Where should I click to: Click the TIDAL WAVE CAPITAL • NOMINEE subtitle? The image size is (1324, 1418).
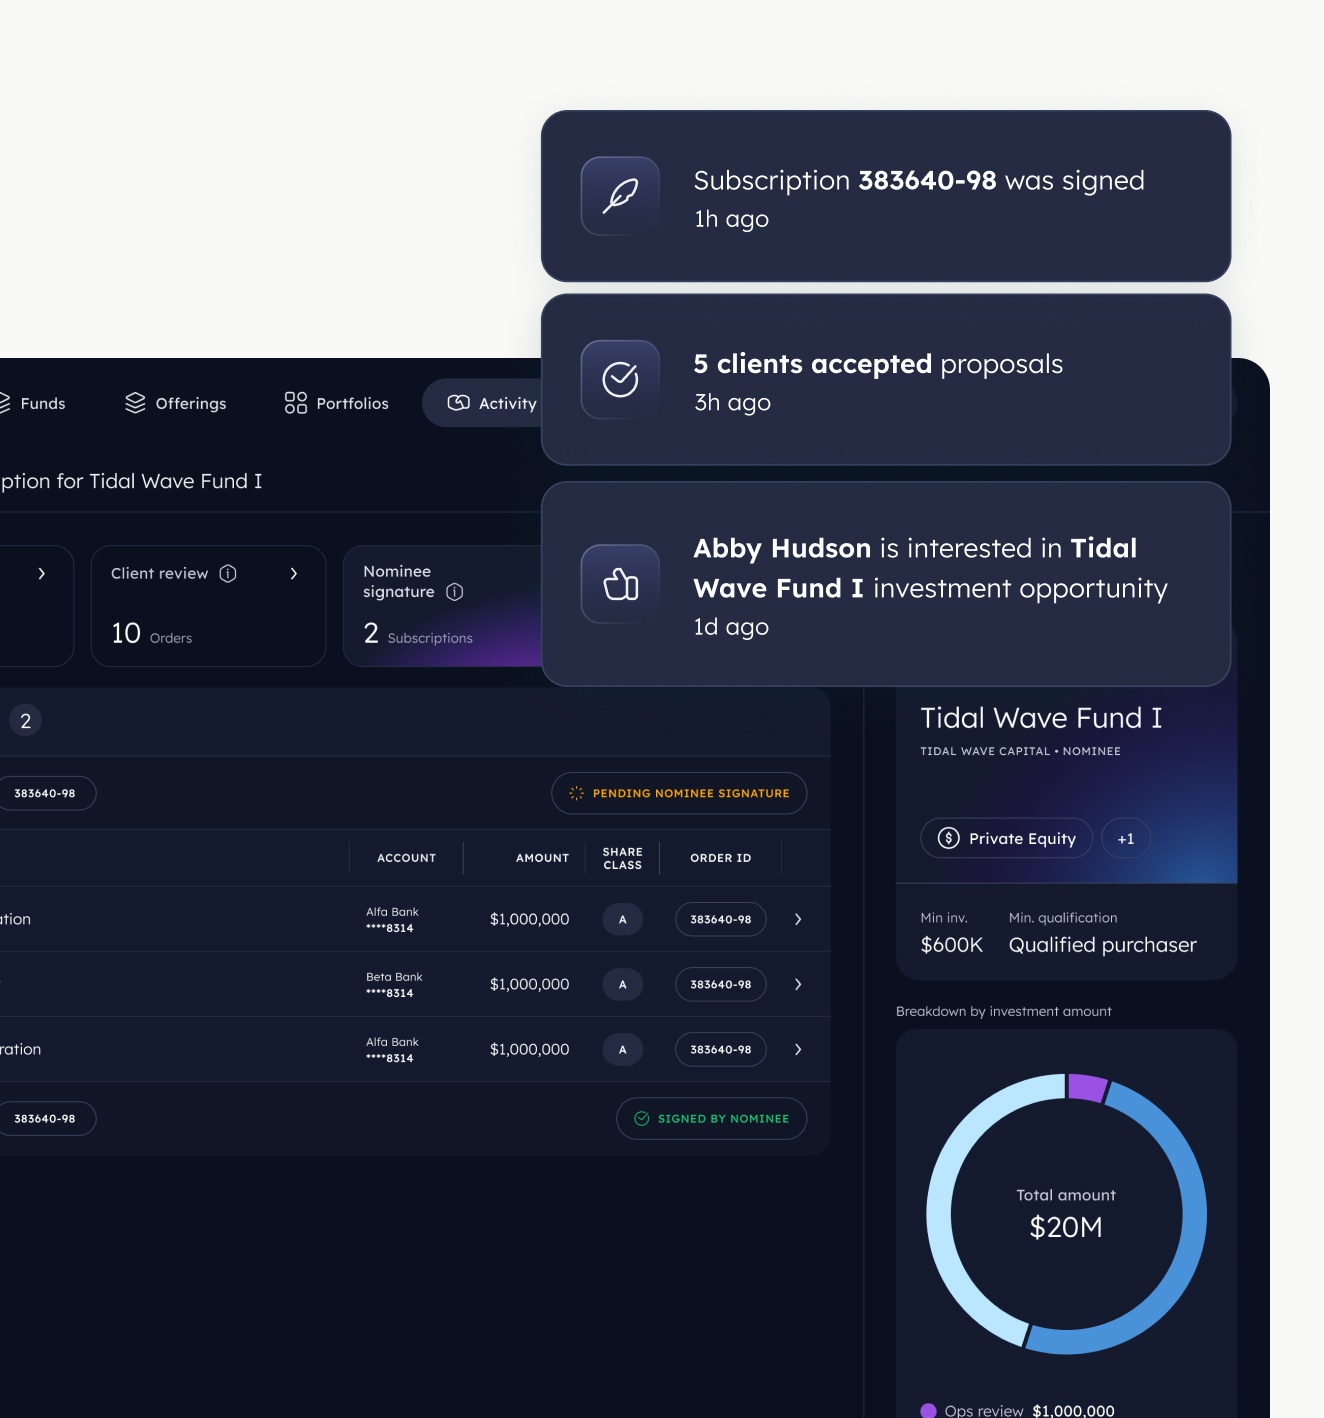[1020, 751]
